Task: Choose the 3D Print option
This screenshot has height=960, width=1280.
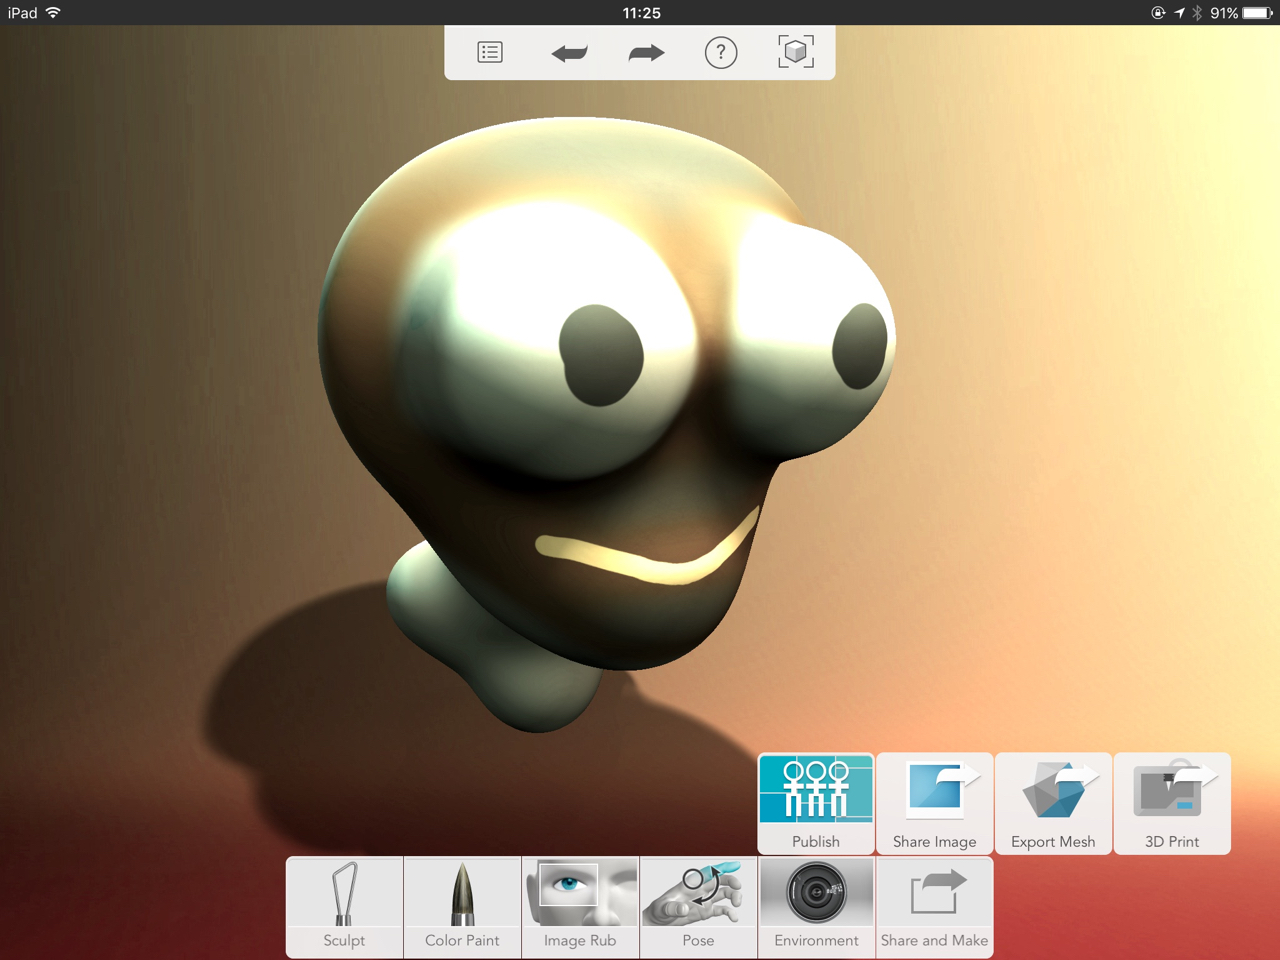Action: tap(1172, 803)
